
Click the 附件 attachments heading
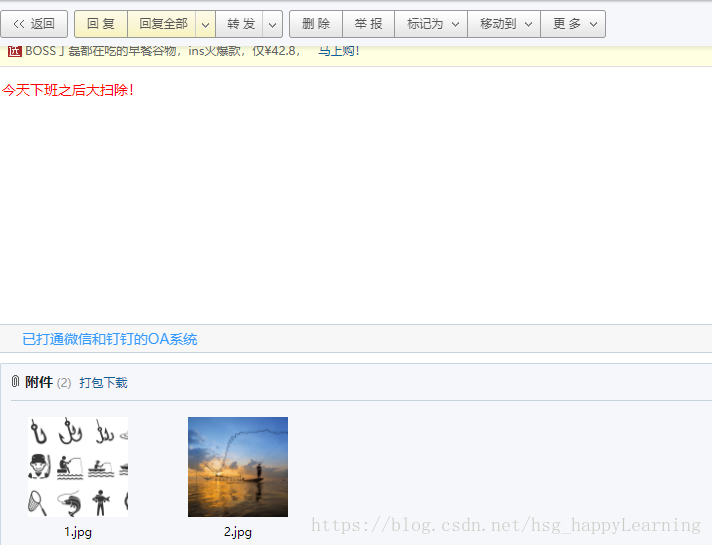(x=39, y=382)
